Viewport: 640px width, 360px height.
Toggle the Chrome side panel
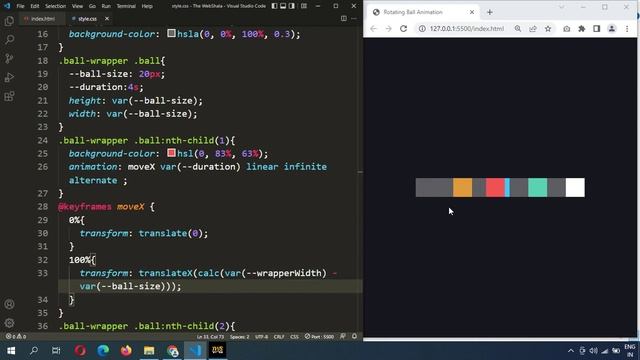(596, 29)
